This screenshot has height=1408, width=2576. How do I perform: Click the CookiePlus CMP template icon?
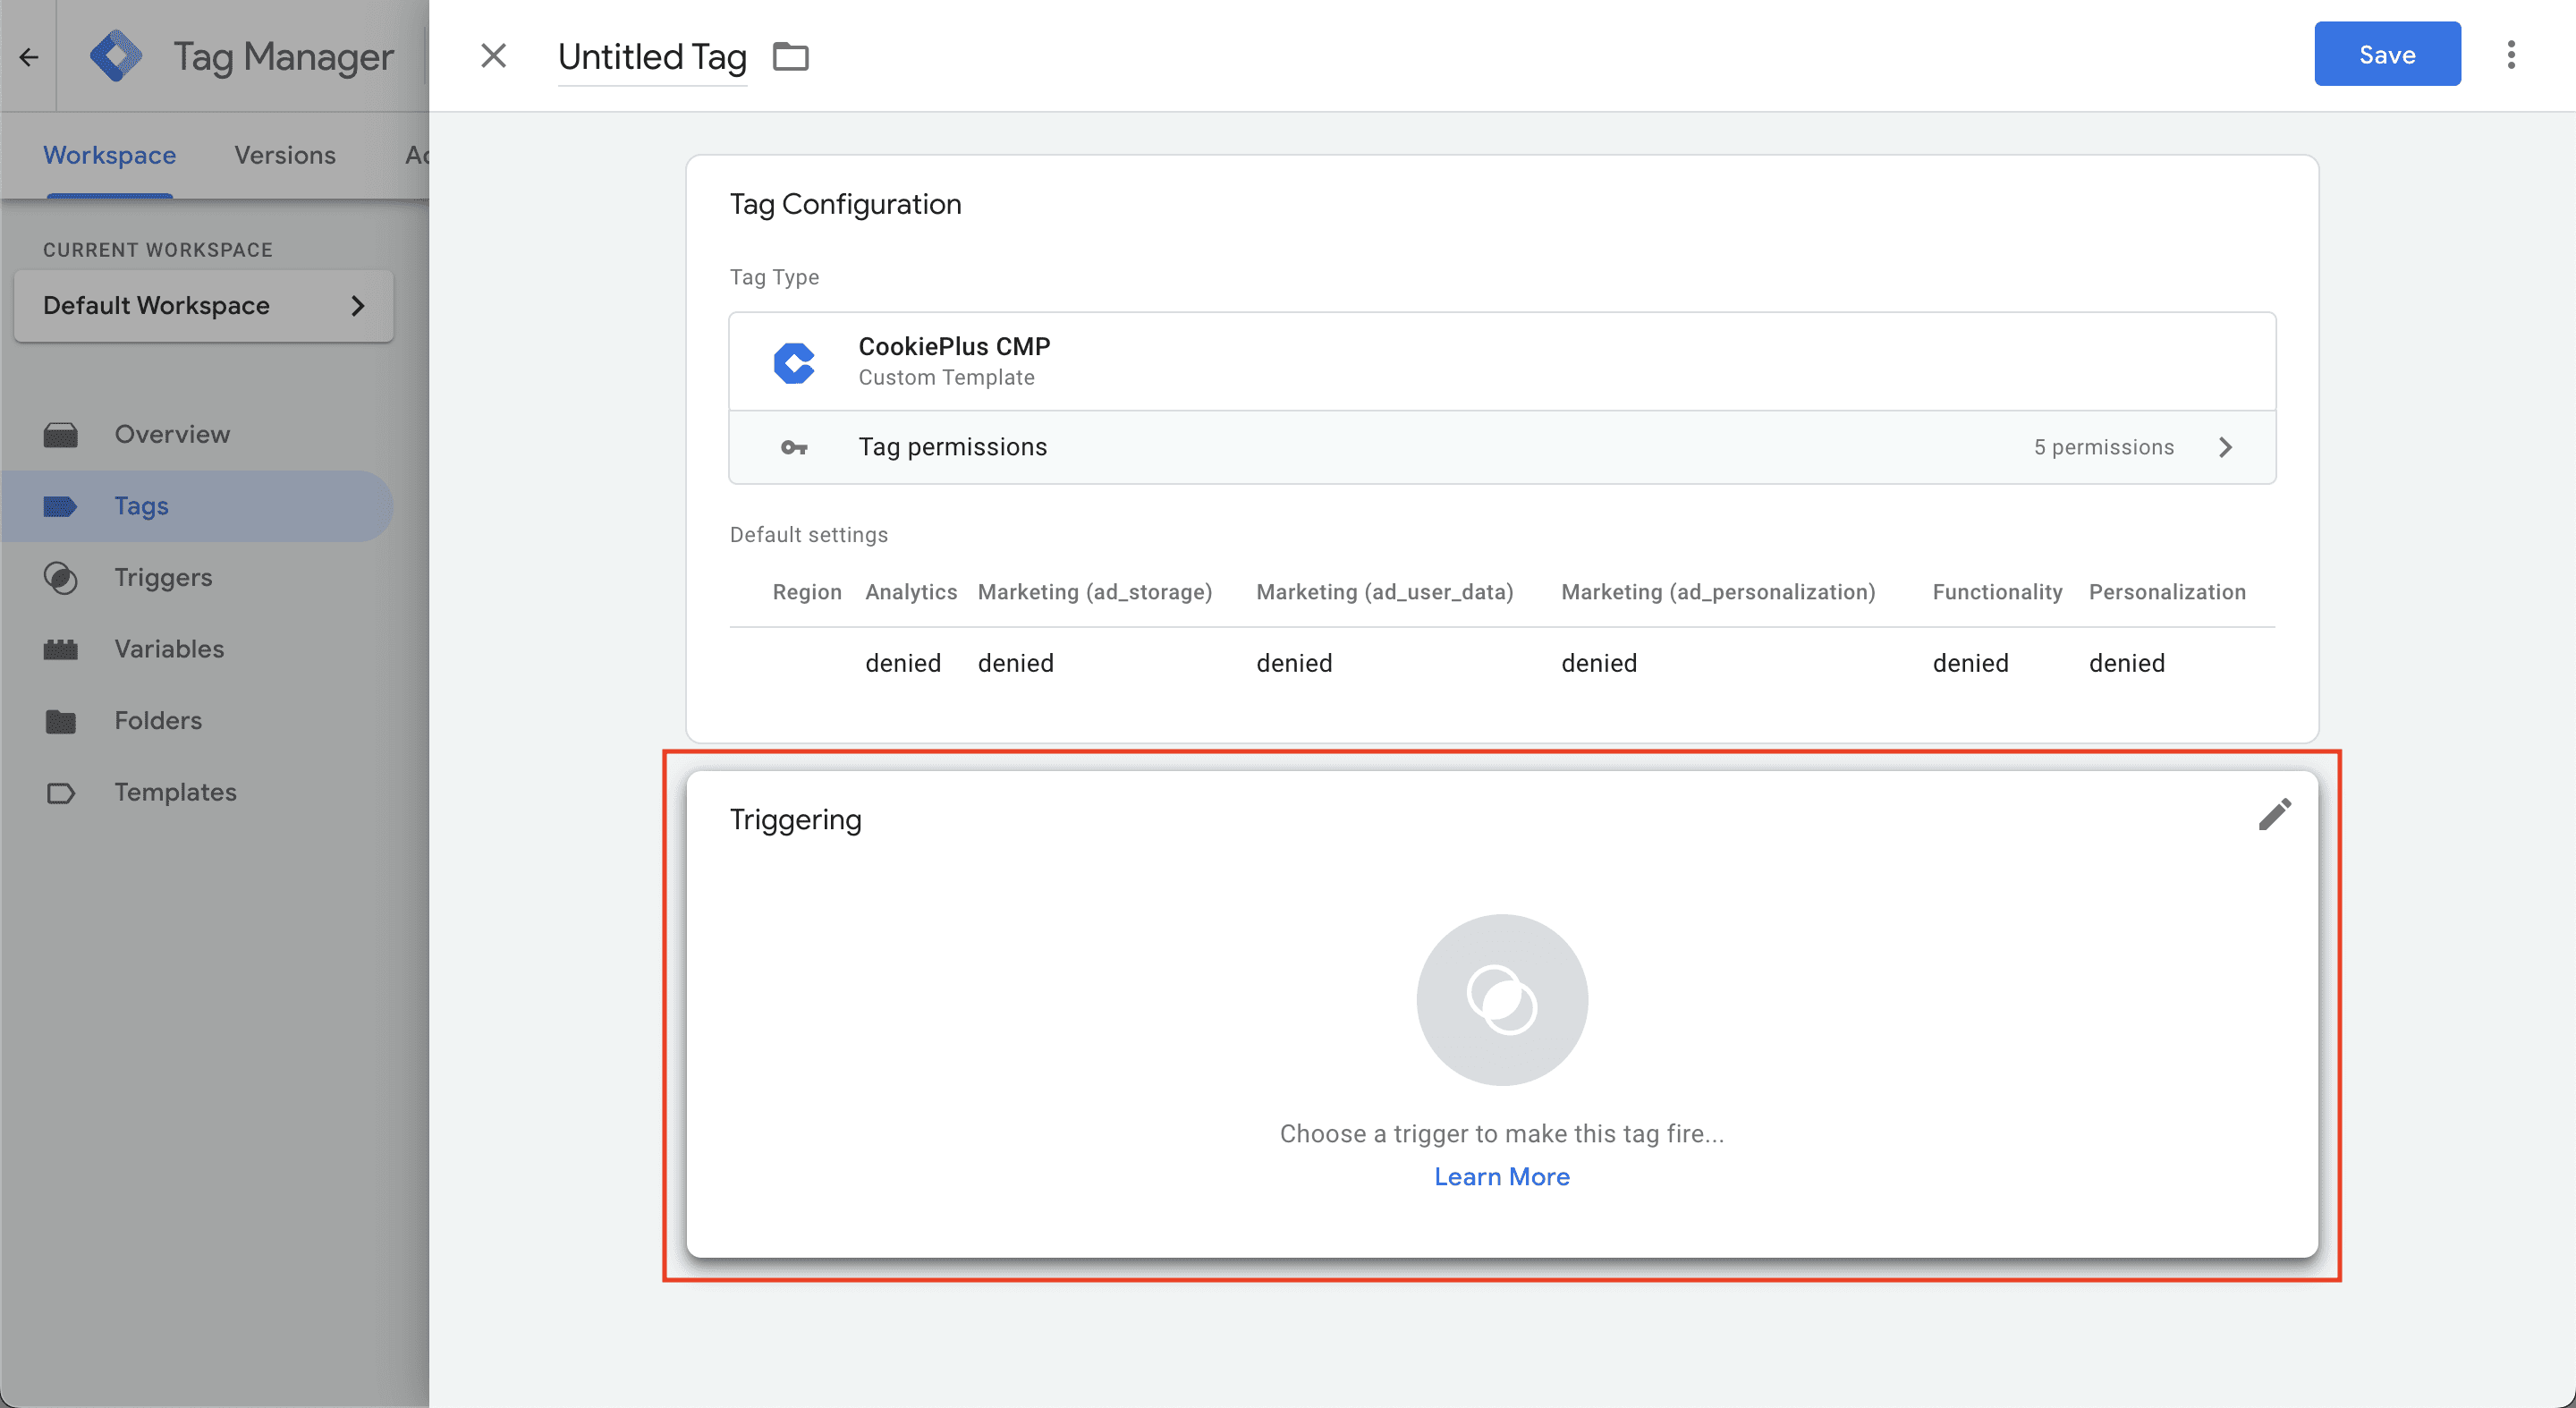click(794, 362)
